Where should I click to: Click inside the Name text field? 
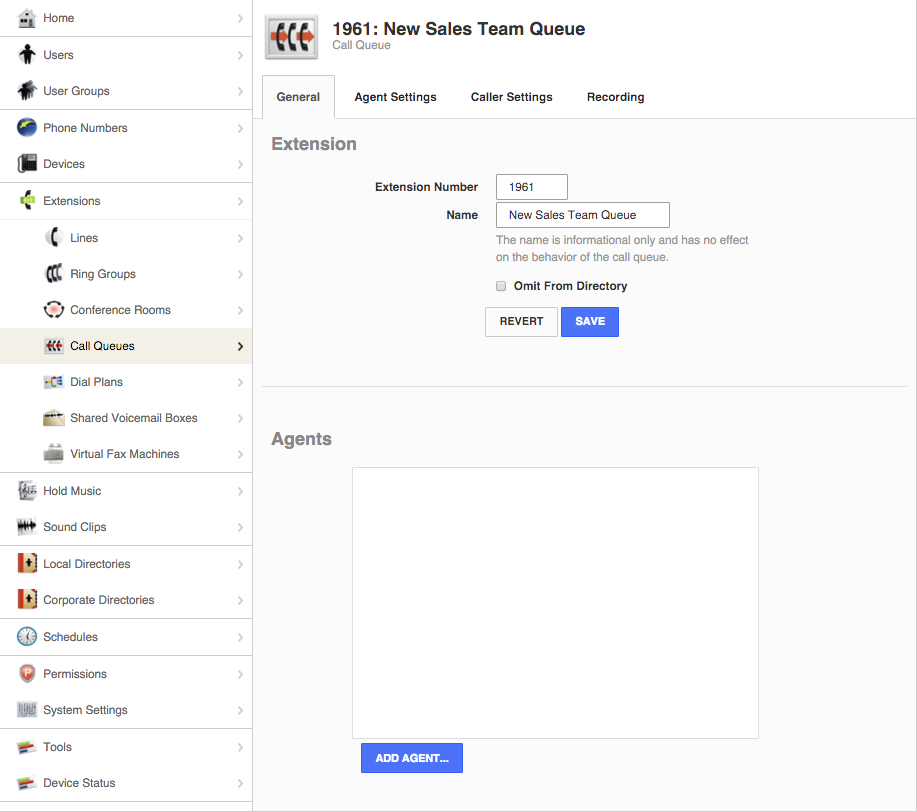[582, 215]
